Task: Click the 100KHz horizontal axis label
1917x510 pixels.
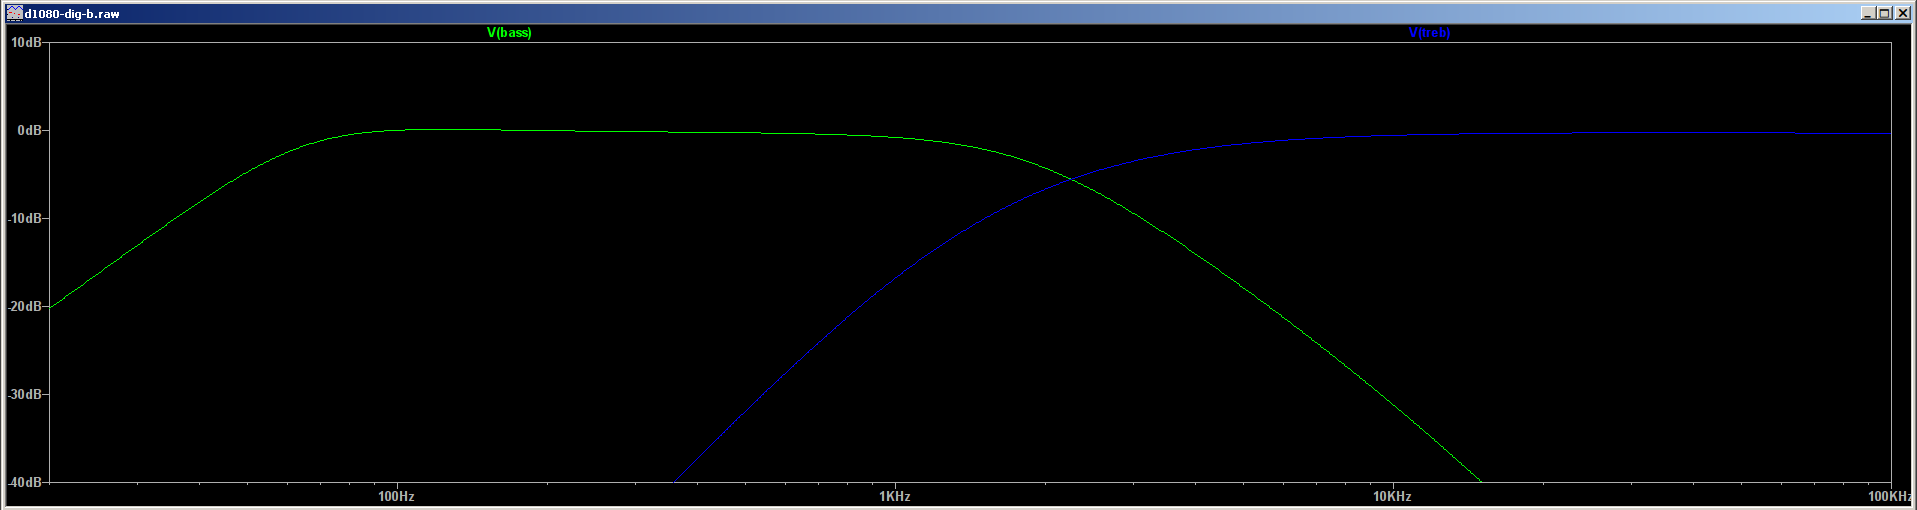Action: pyautogui.click(x=1890, y=497)
